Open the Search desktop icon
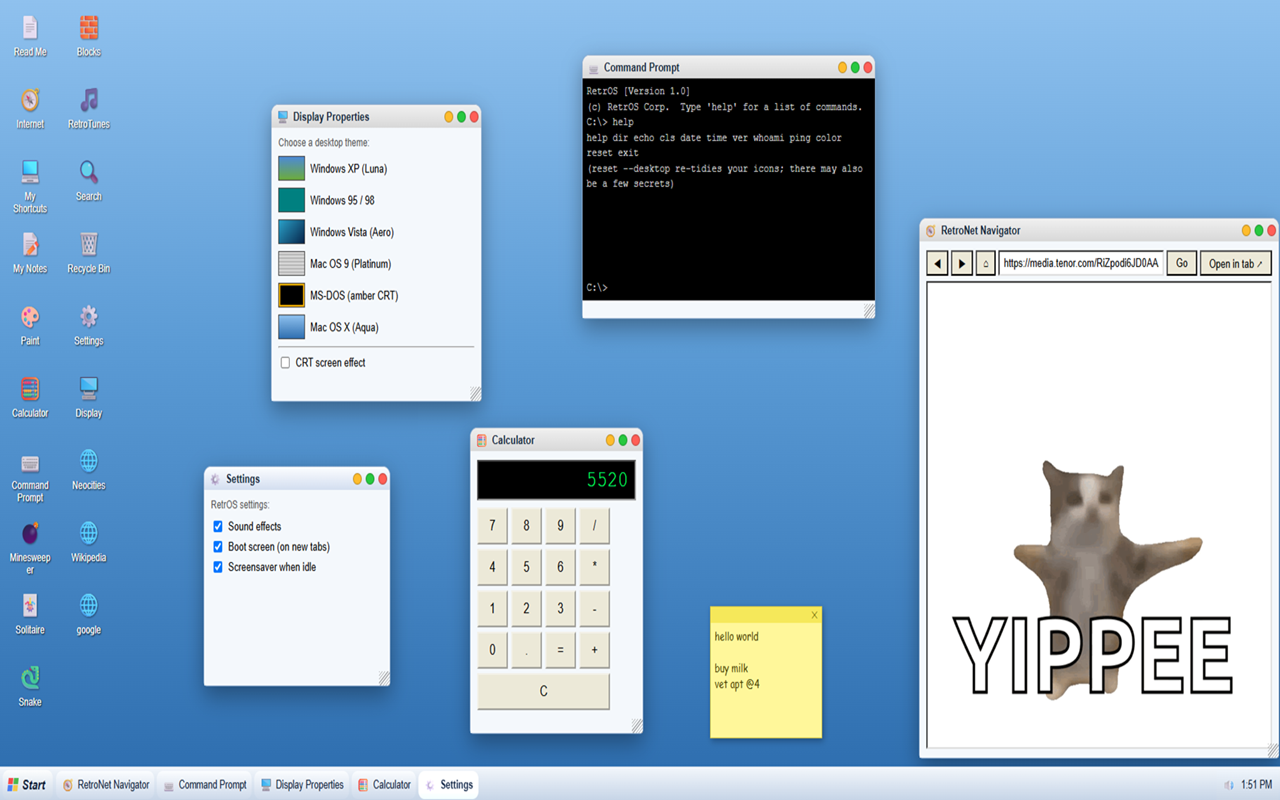 pyautogui.click(x=89, y=180)
